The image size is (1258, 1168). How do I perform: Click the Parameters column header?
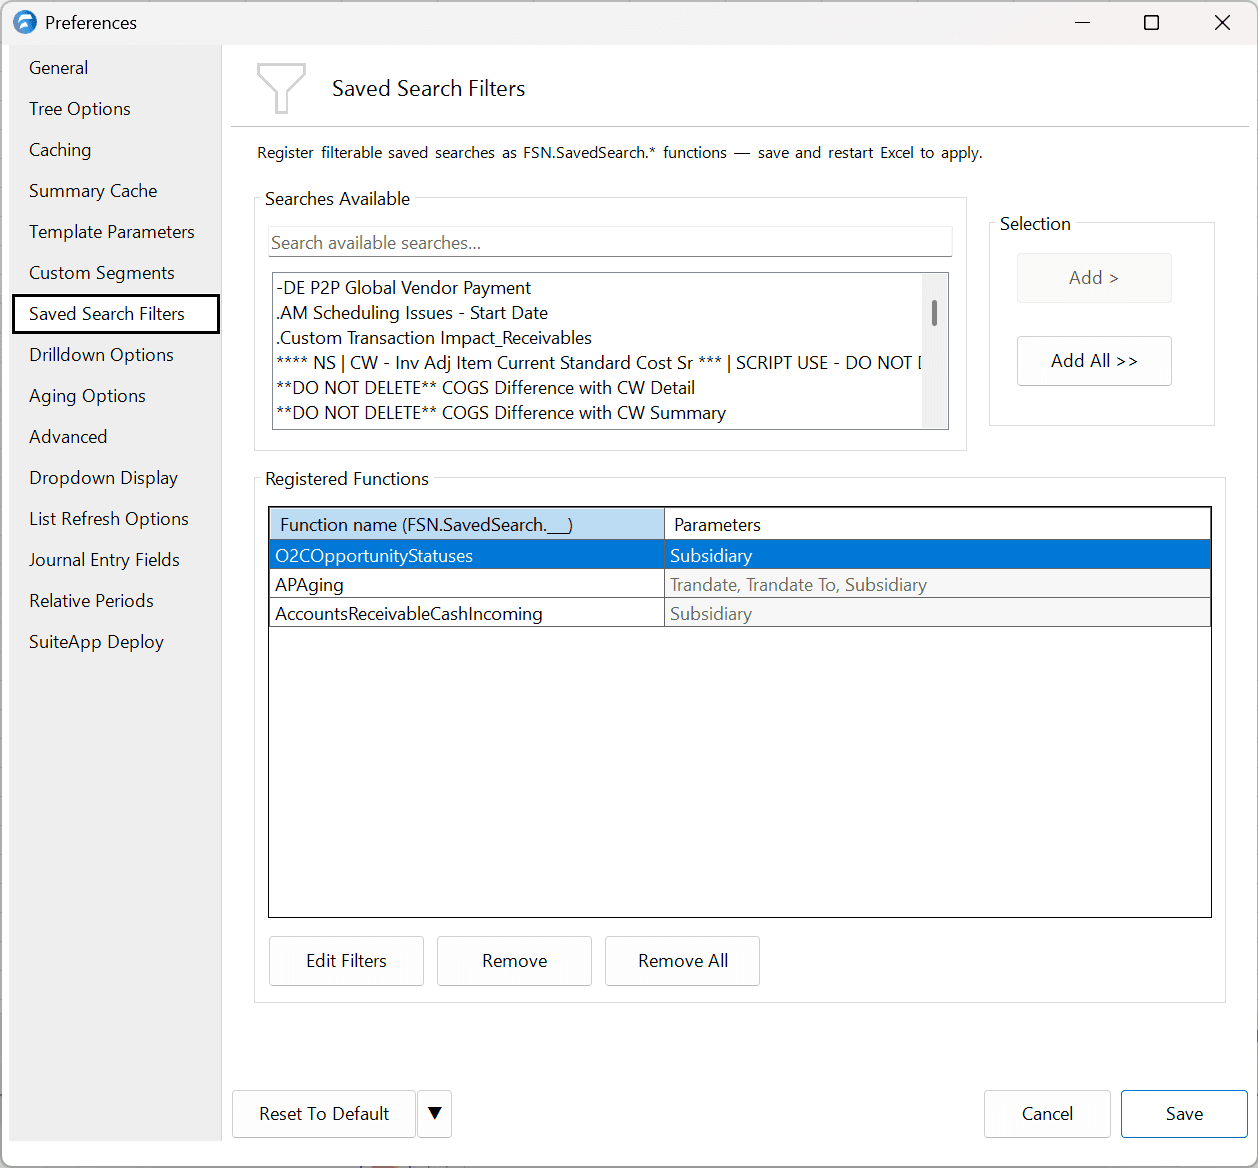(938, 524)
